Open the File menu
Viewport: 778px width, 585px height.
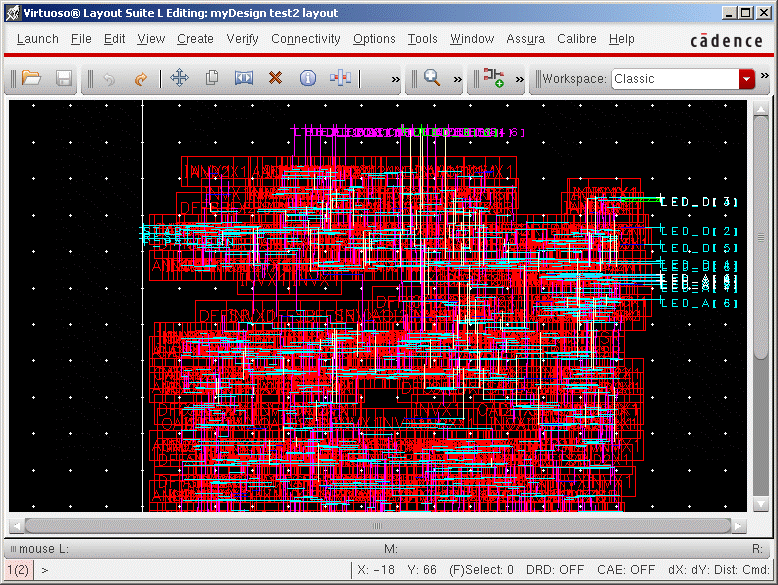click(81, 39)
